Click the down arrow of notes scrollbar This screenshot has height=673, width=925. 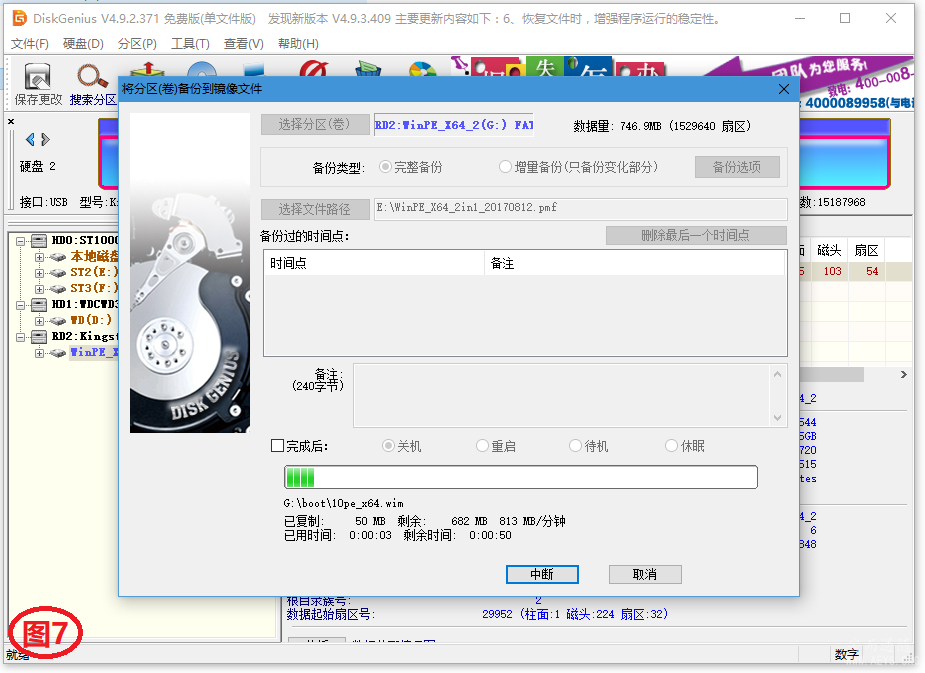click(x=778, y=418)
